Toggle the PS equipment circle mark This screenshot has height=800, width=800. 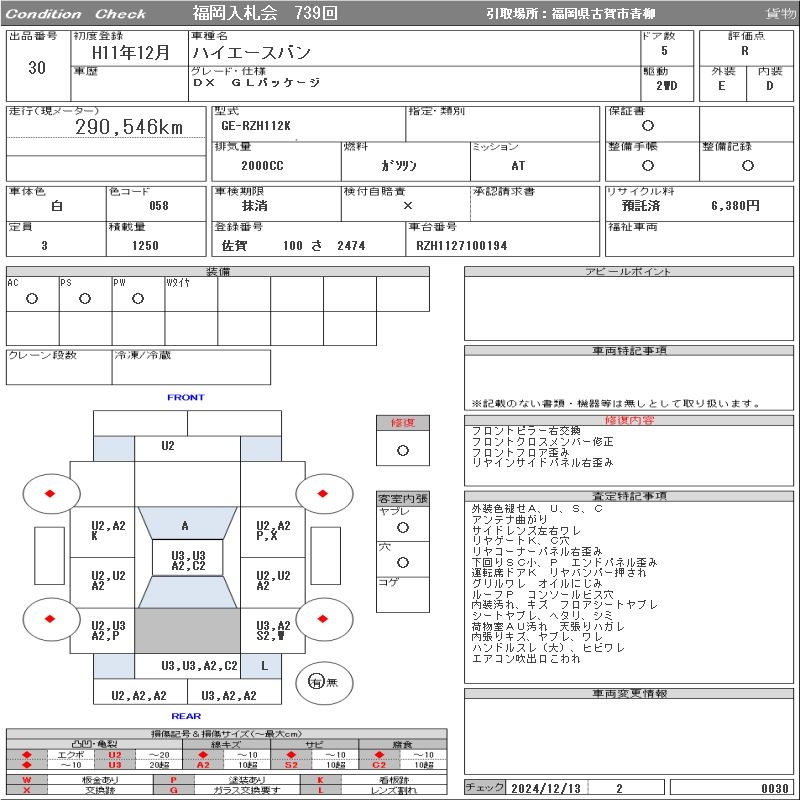coord(85,298)
